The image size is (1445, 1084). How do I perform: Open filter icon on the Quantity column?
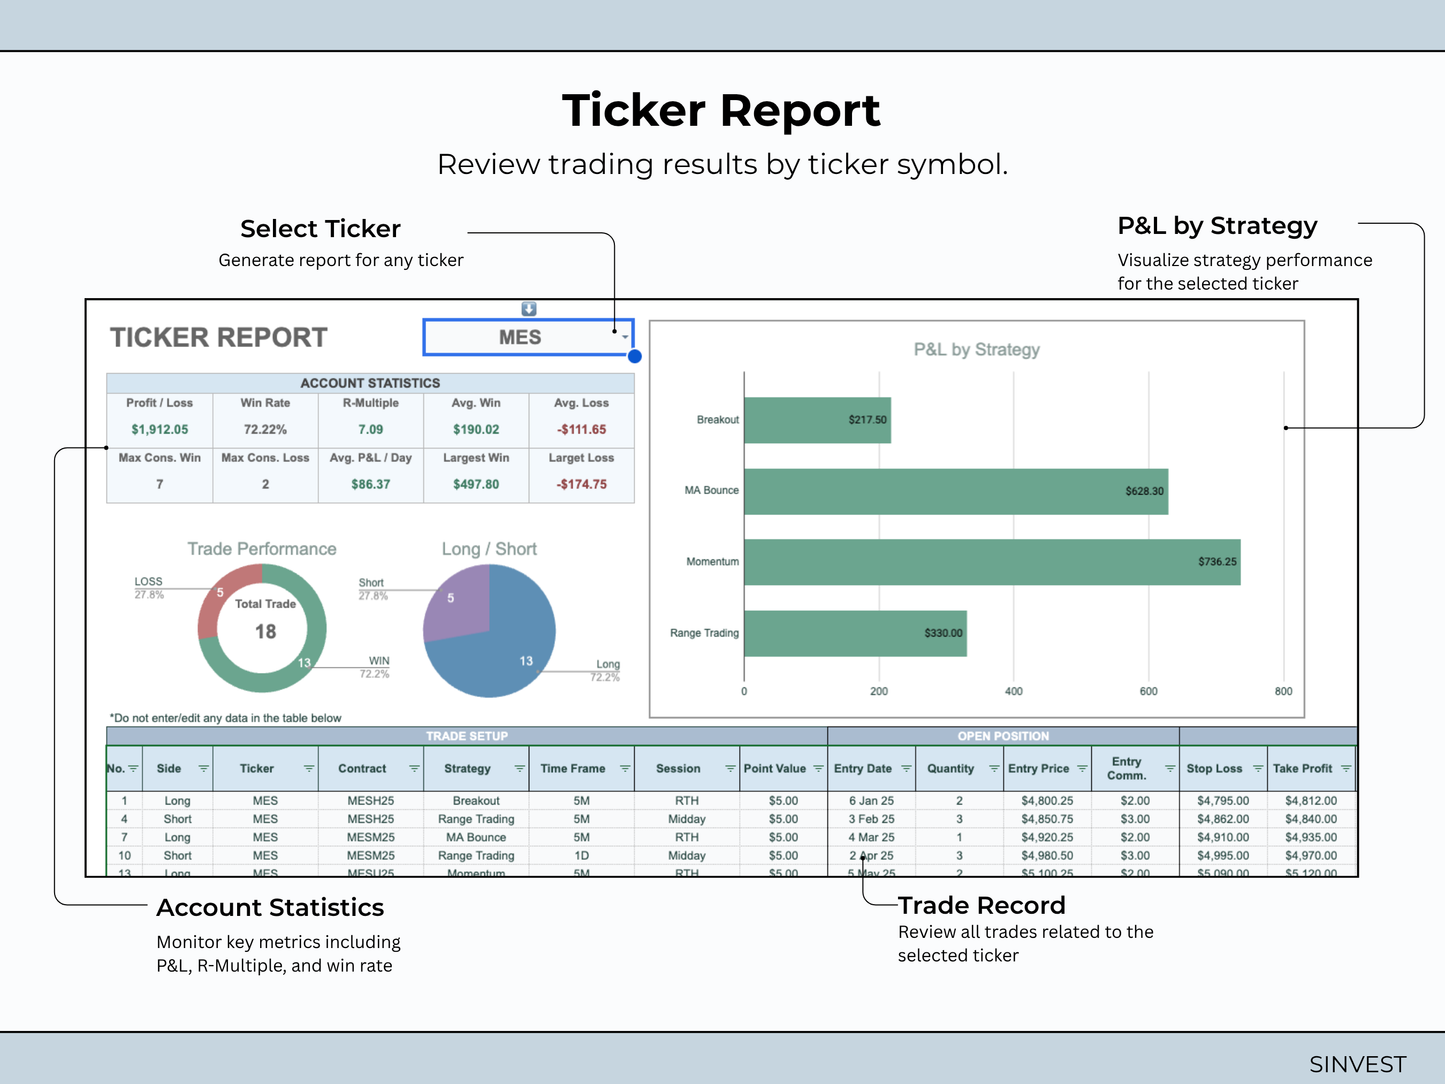coord(994,769)
